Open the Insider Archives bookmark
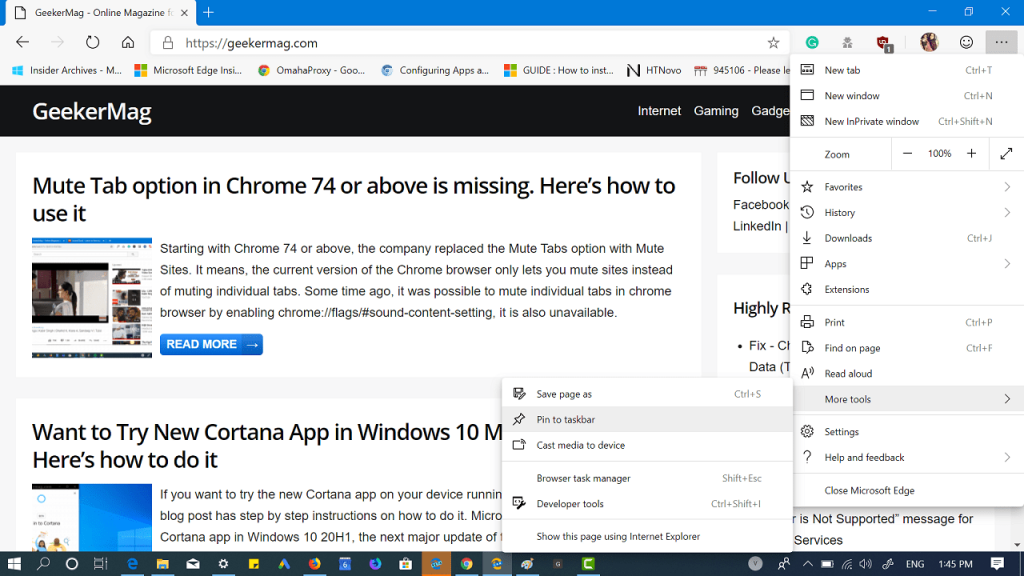The image size is (1024, 576). 67,70
